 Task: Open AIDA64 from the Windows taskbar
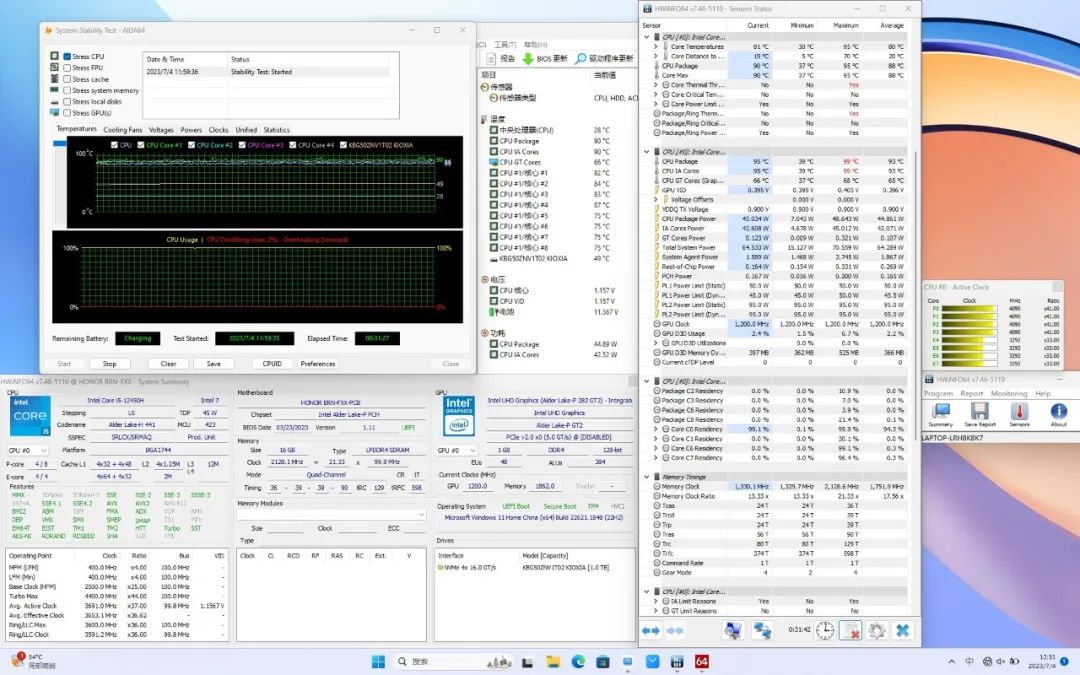click(x=701, y=661)
